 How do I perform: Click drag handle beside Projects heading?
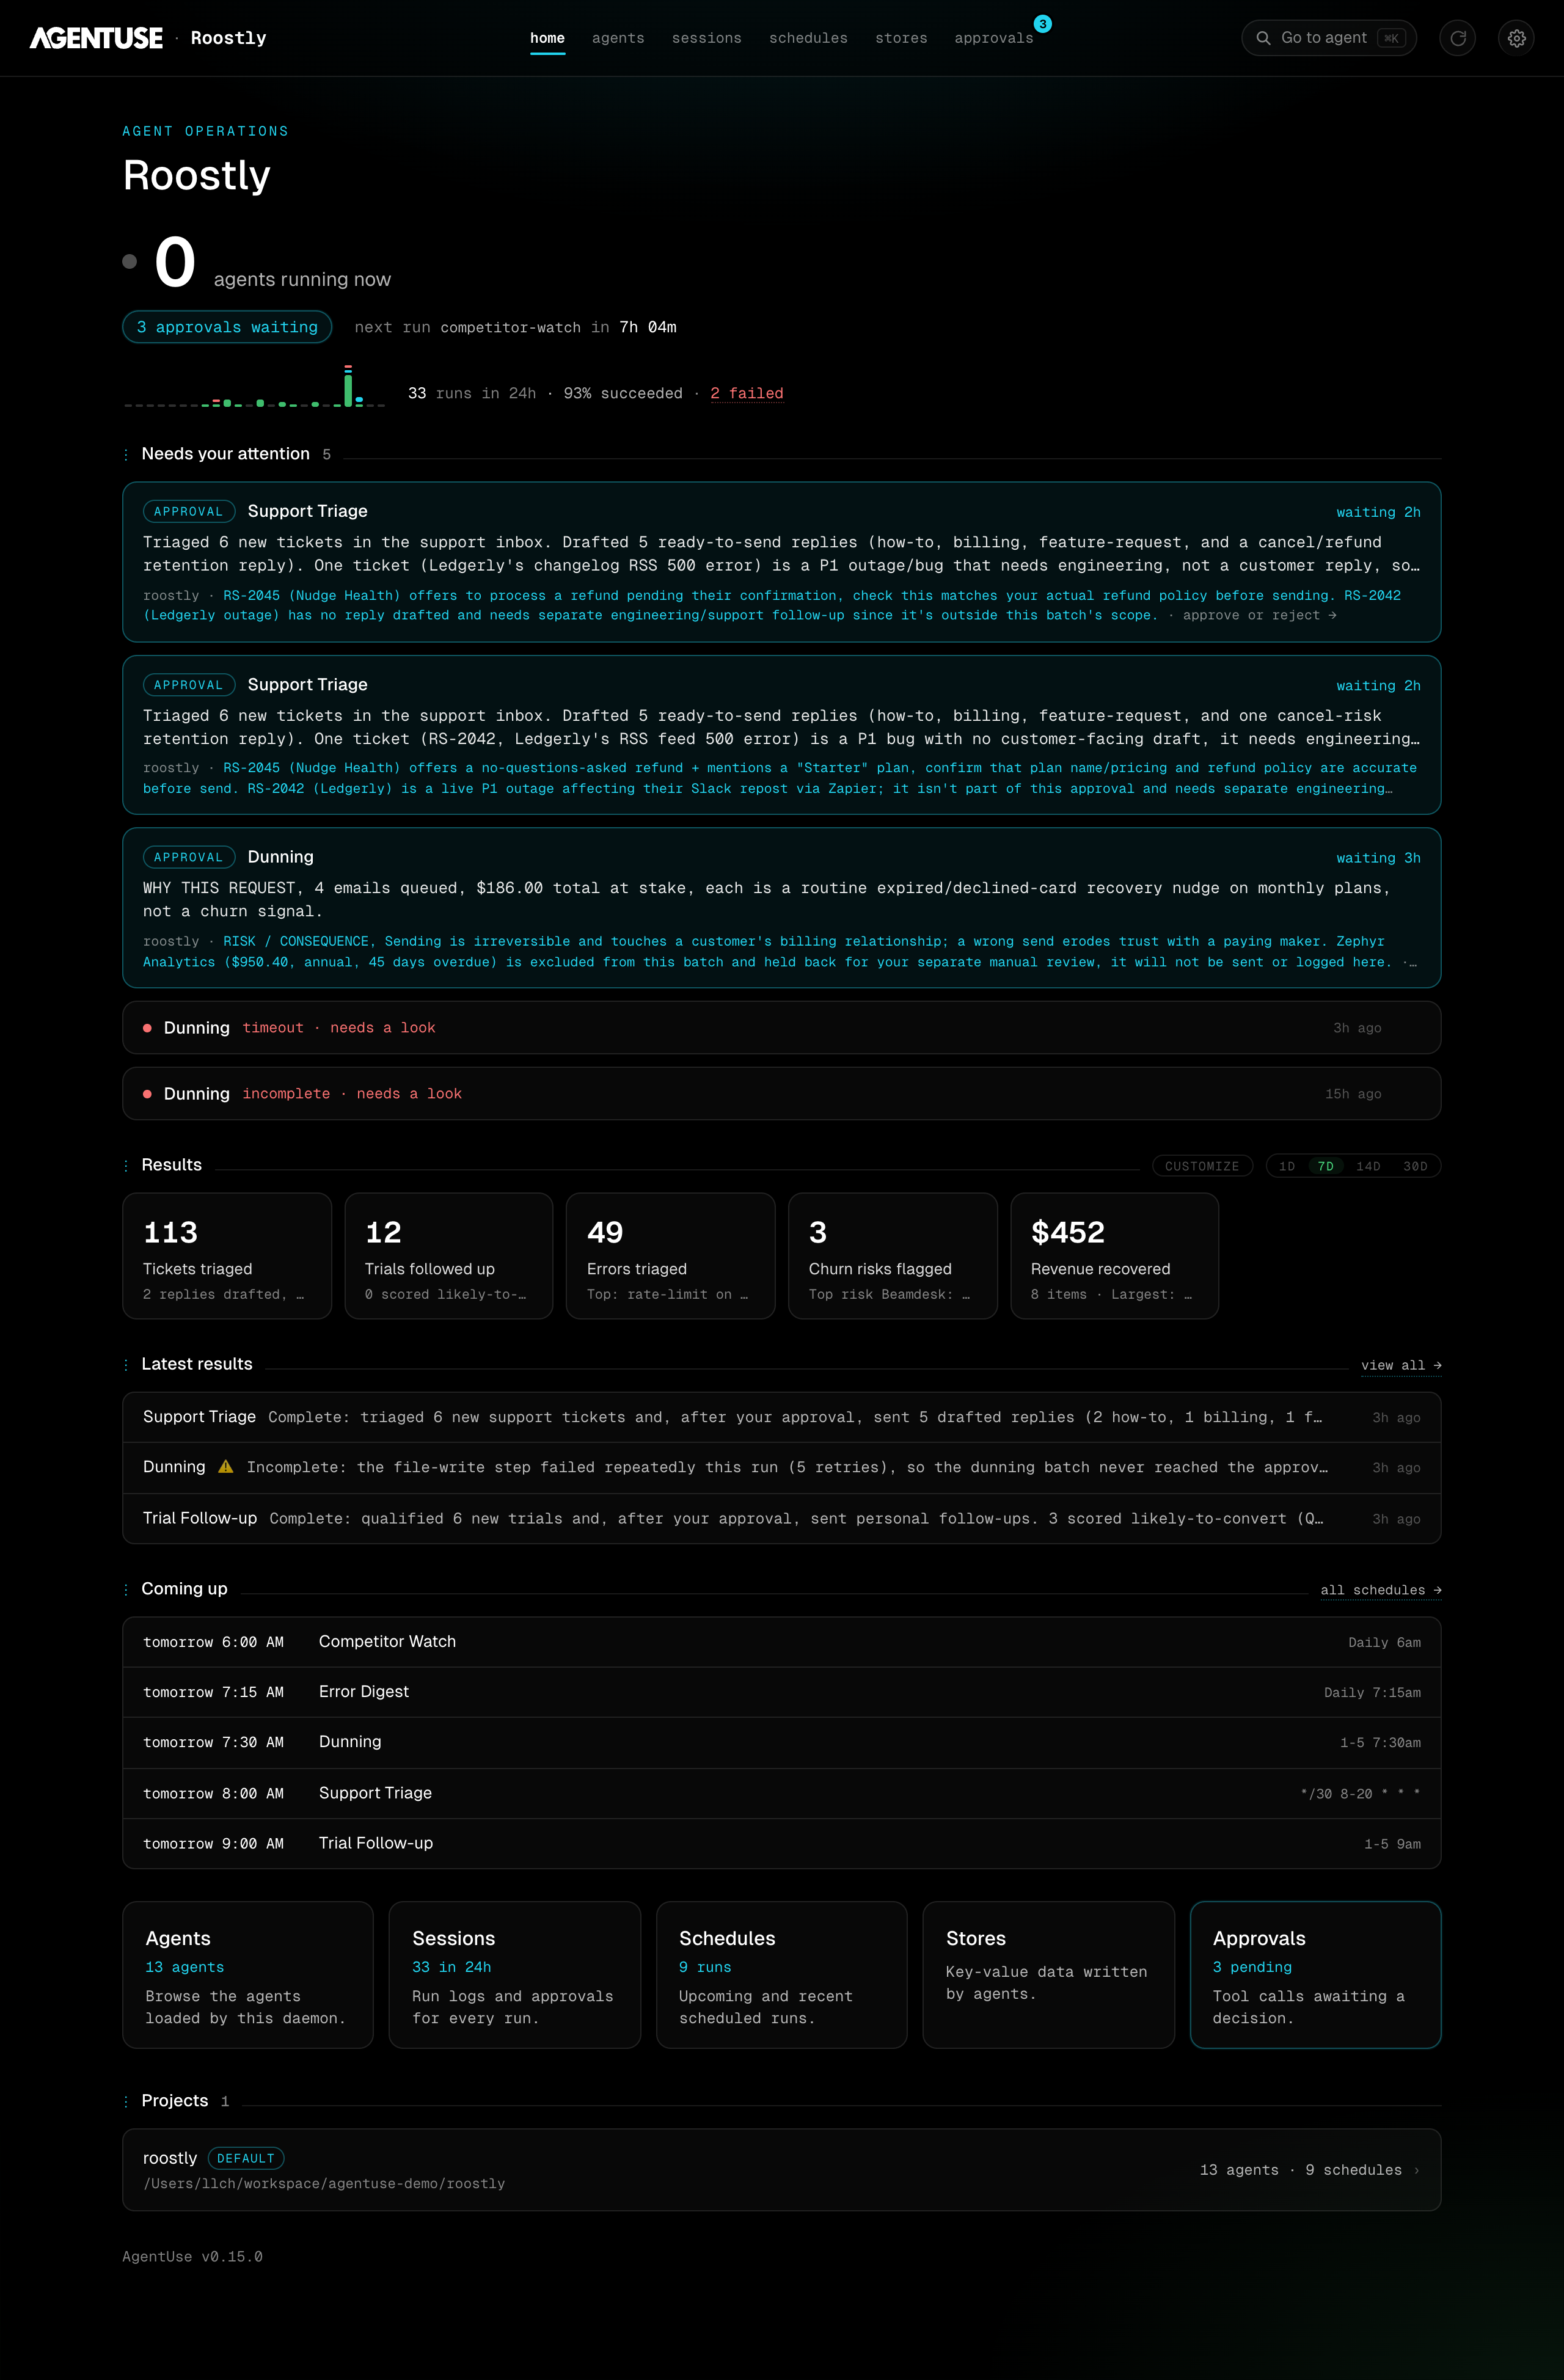pos(126,2102)
